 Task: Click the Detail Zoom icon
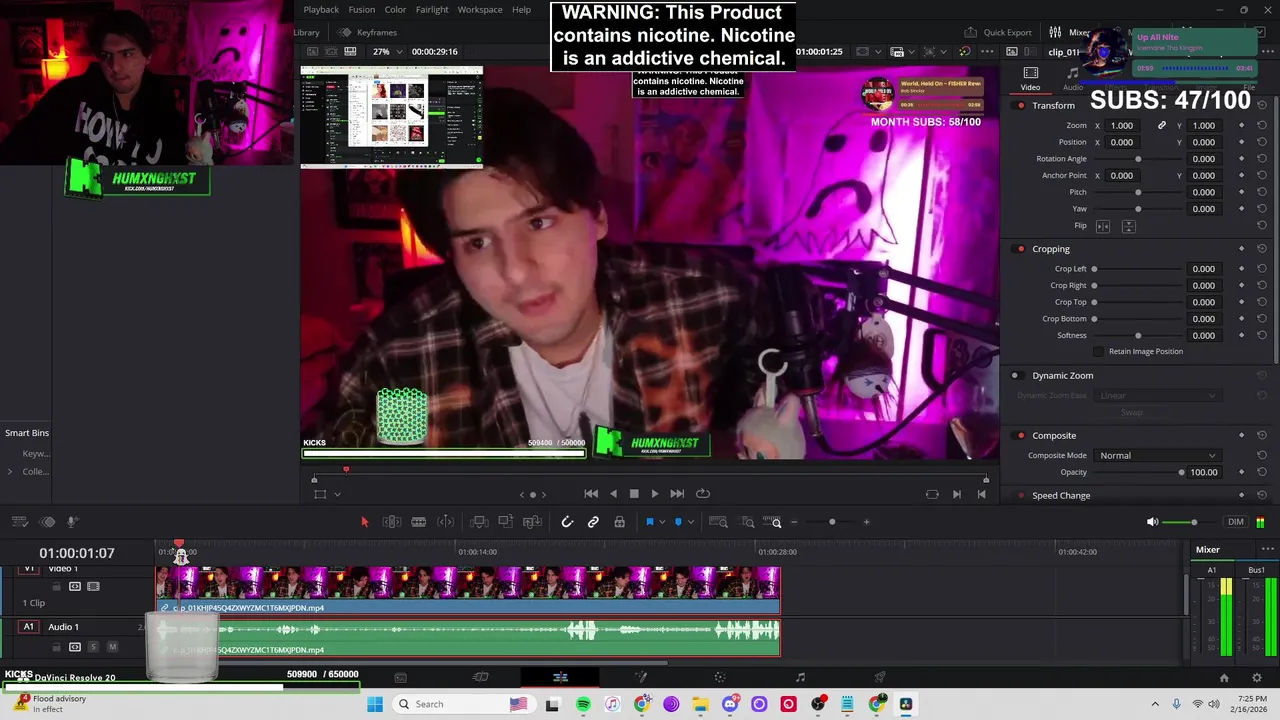[748, 522]
